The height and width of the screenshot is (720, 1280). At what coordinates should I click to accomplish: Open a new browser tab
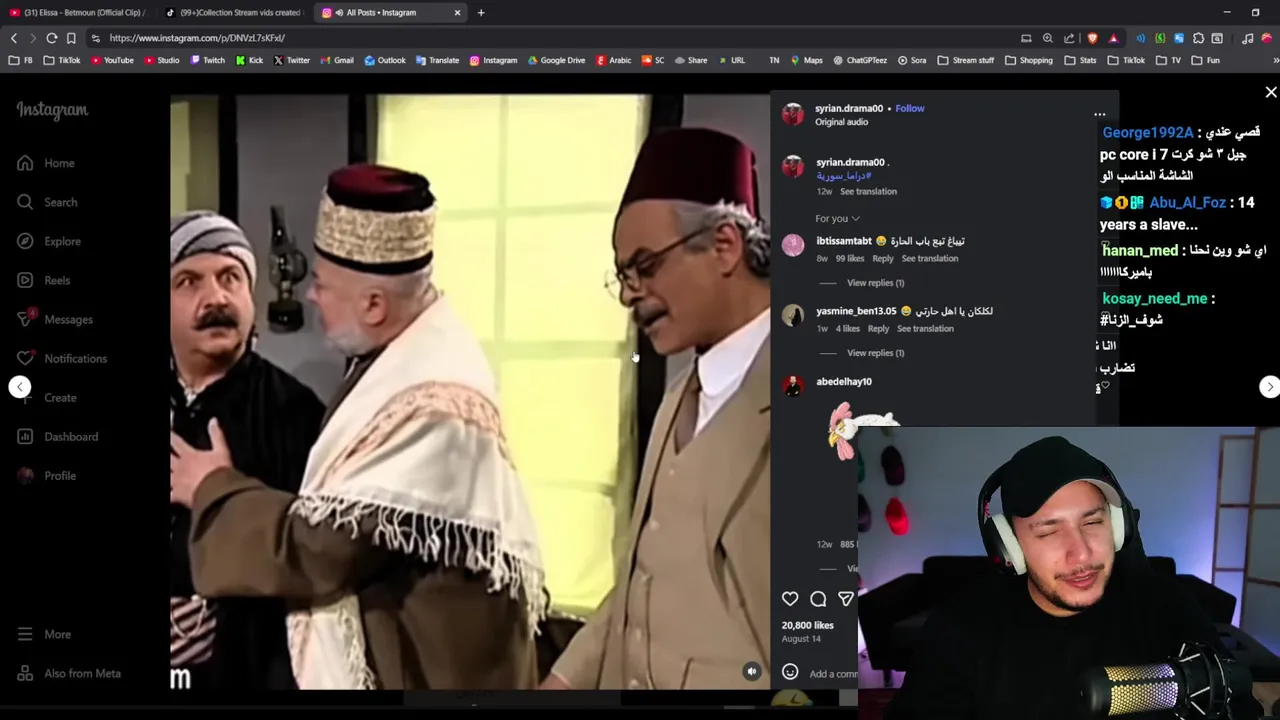481,13
